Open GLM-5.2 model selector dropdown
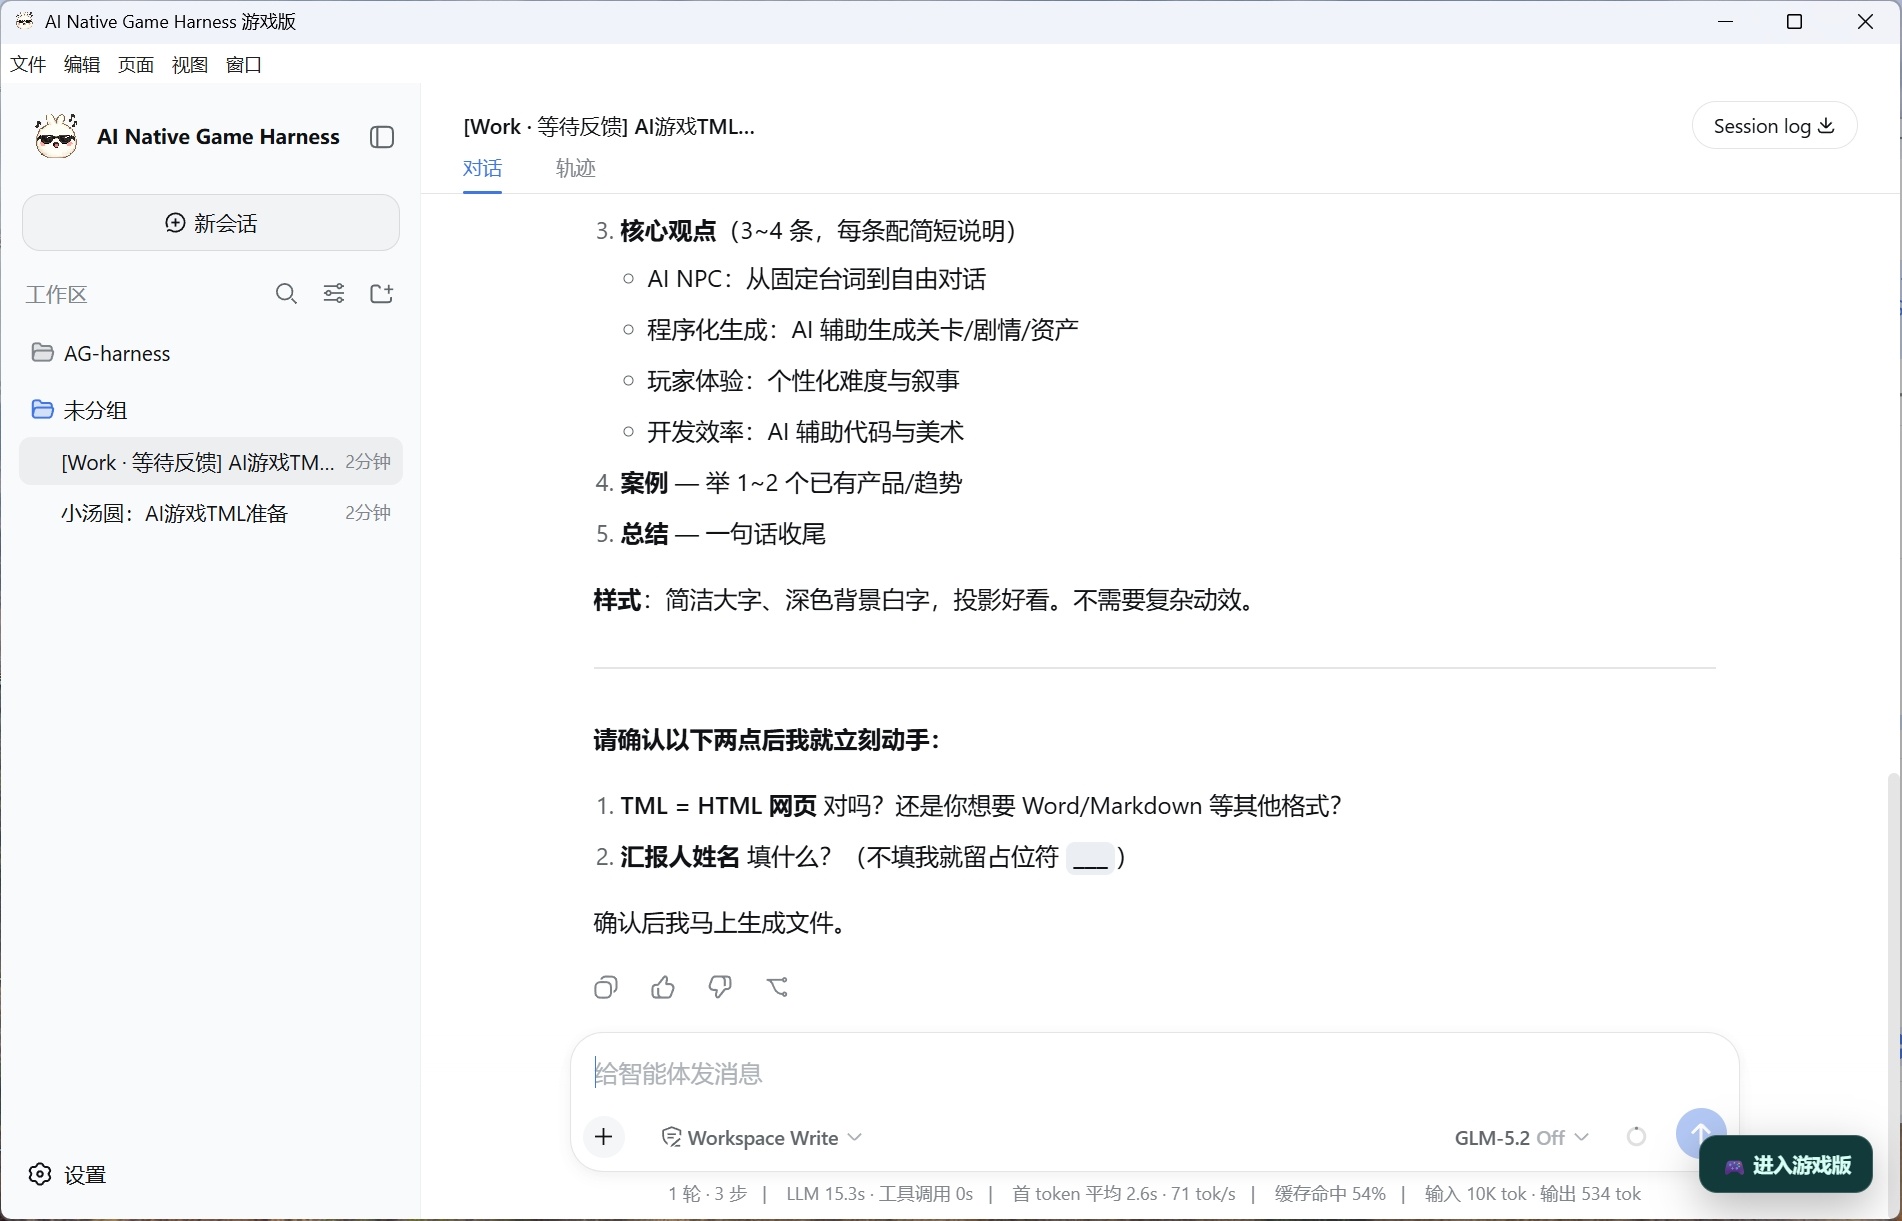1902x1221 pixels. pyautogui.click(x=1521, y=1138)
